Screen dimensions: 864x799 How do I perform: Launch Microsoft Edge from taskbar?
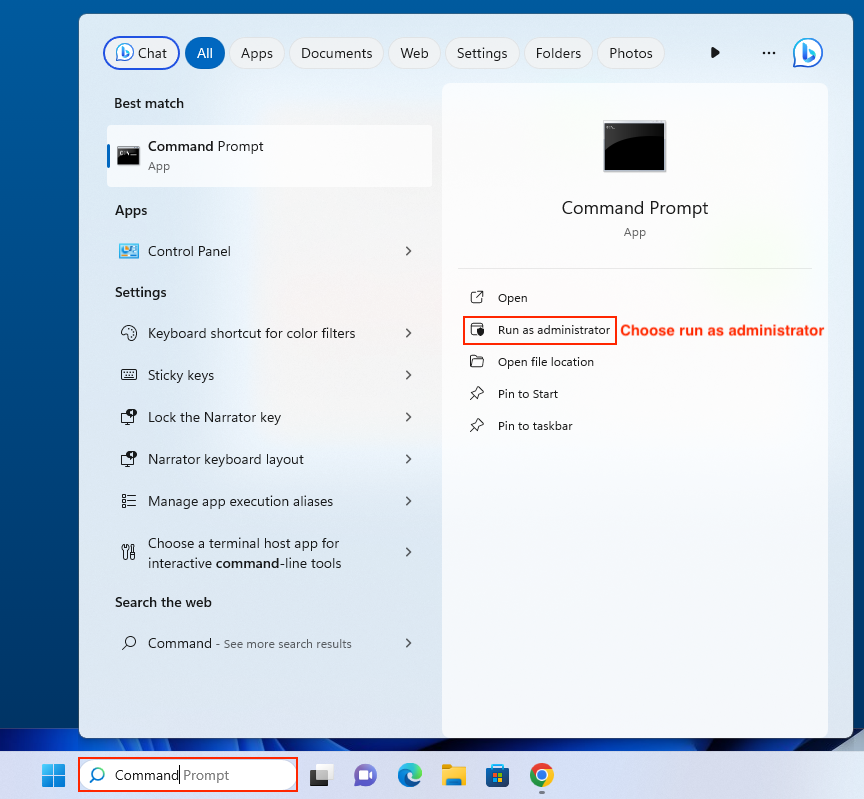tap(409, 775)
